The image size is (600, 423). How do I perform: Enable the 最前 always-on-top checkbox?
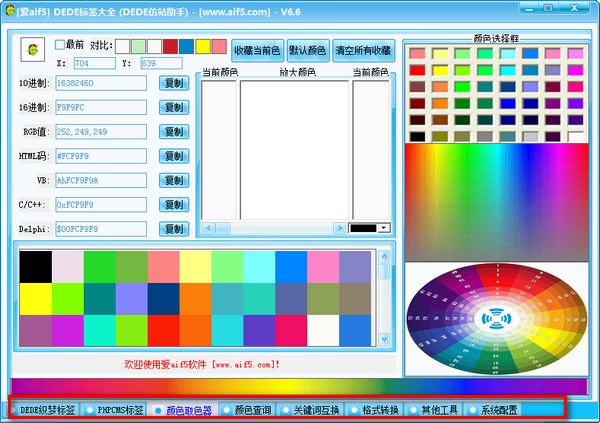59,45
